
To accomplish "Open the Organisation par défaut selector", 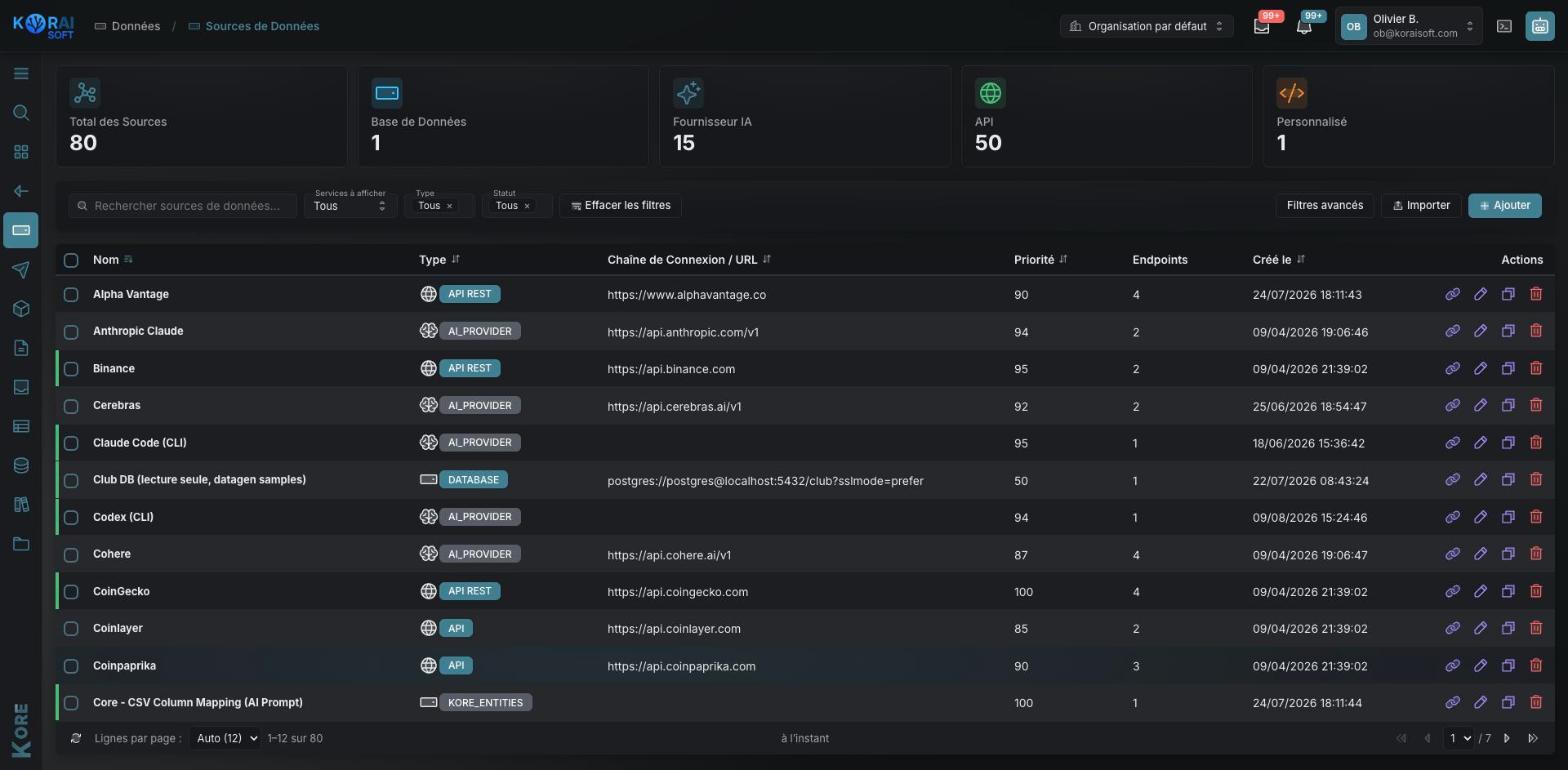I will tap(1146, 26).
